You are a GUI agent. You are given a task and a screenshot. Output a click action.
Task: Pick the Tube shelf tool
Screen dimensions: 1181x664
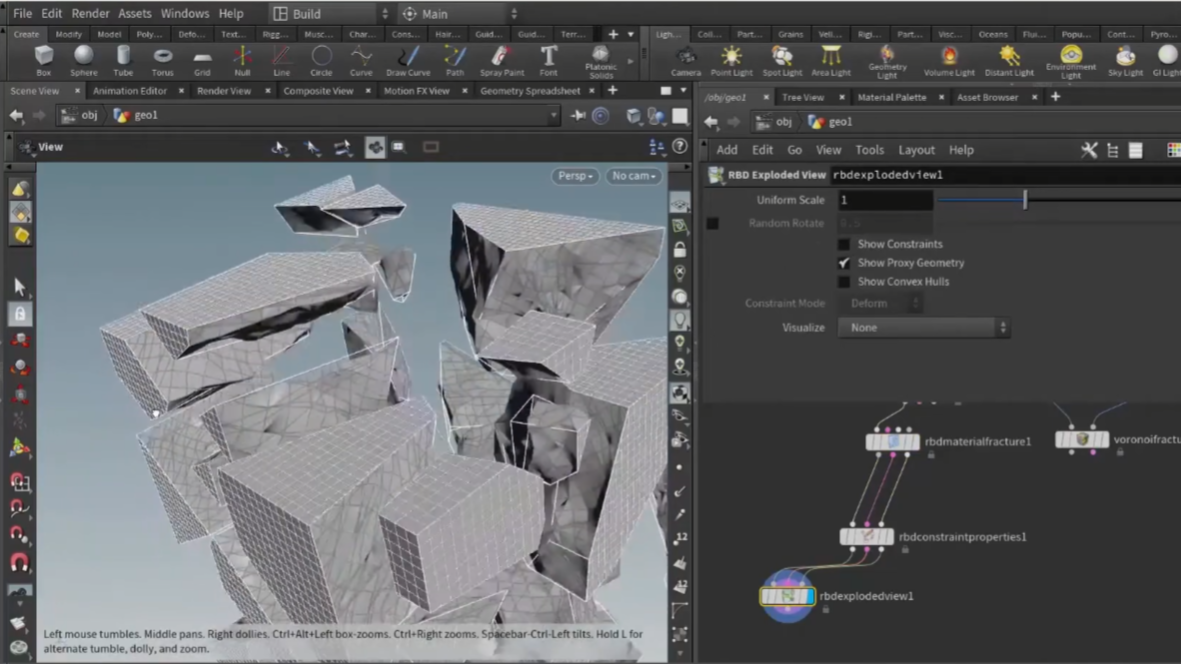coord(123,60)
